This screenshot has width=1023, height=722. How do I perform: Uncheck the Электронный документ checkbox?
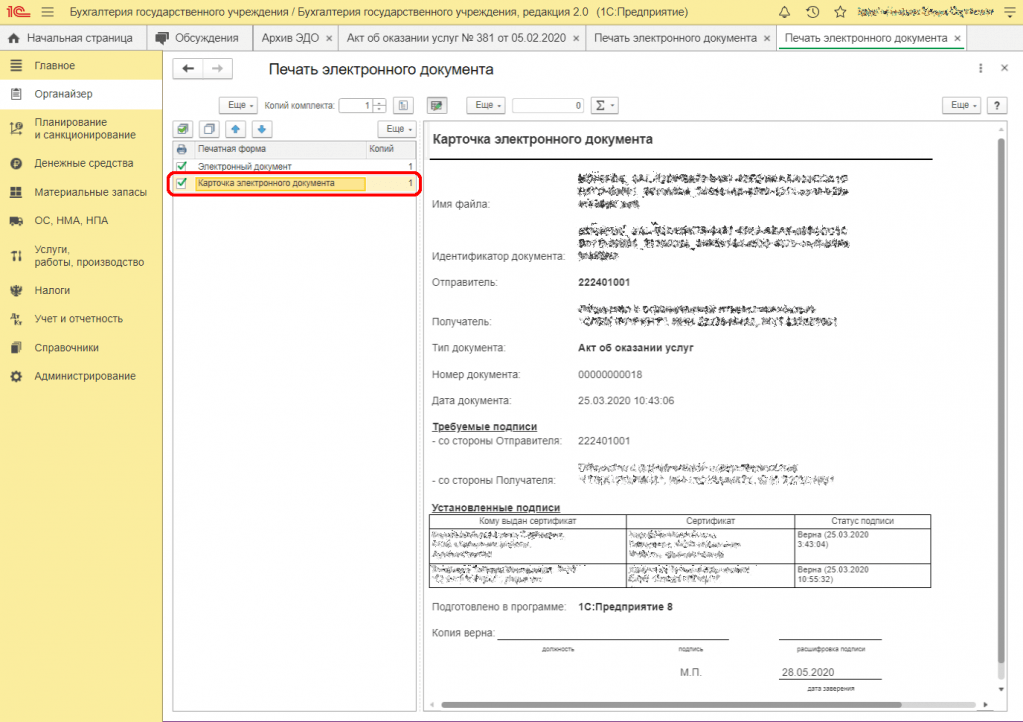click(x=182, y=166)
